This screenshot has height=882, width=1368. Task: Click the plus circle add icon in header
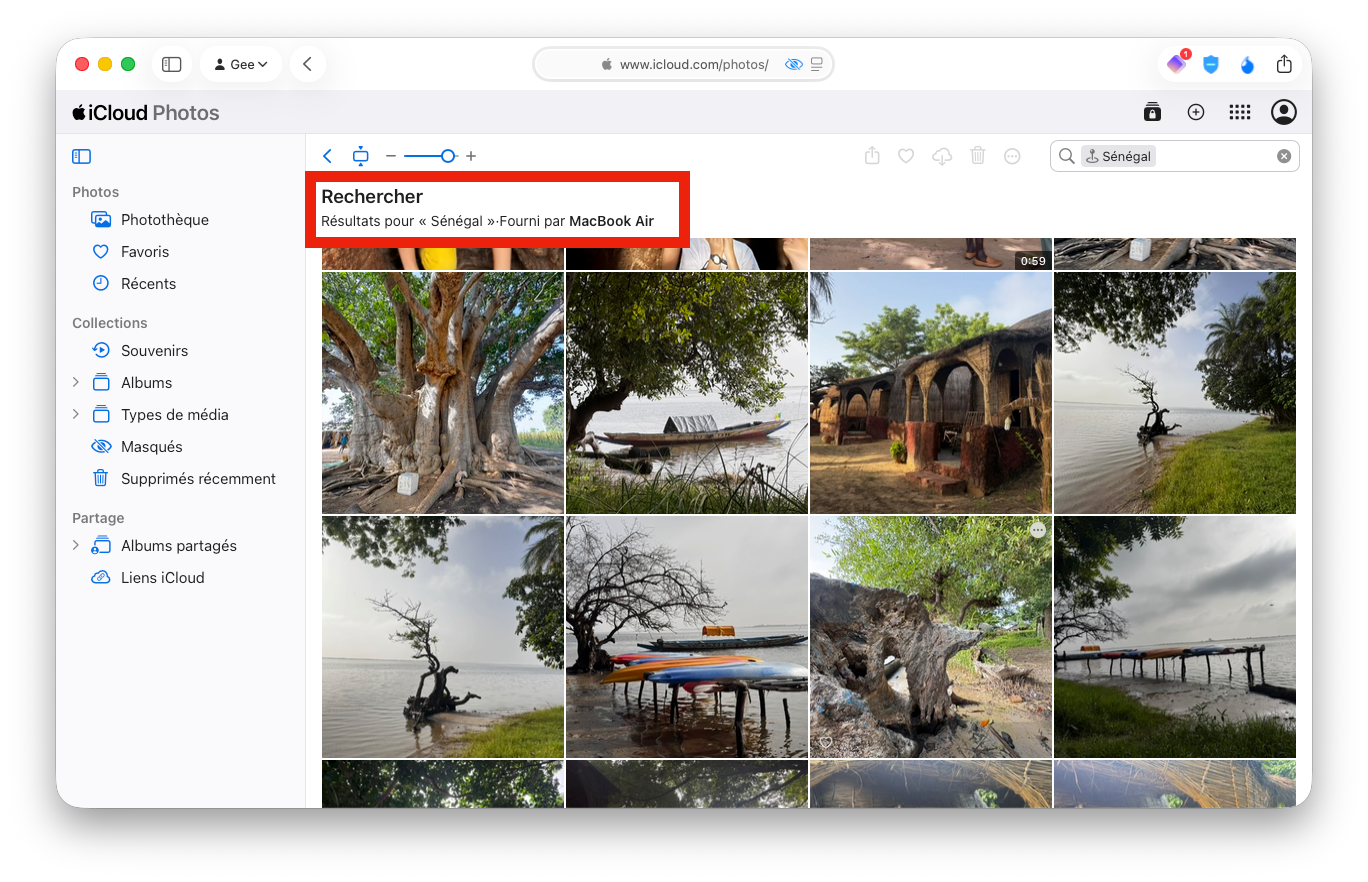tap(1196, 113)
